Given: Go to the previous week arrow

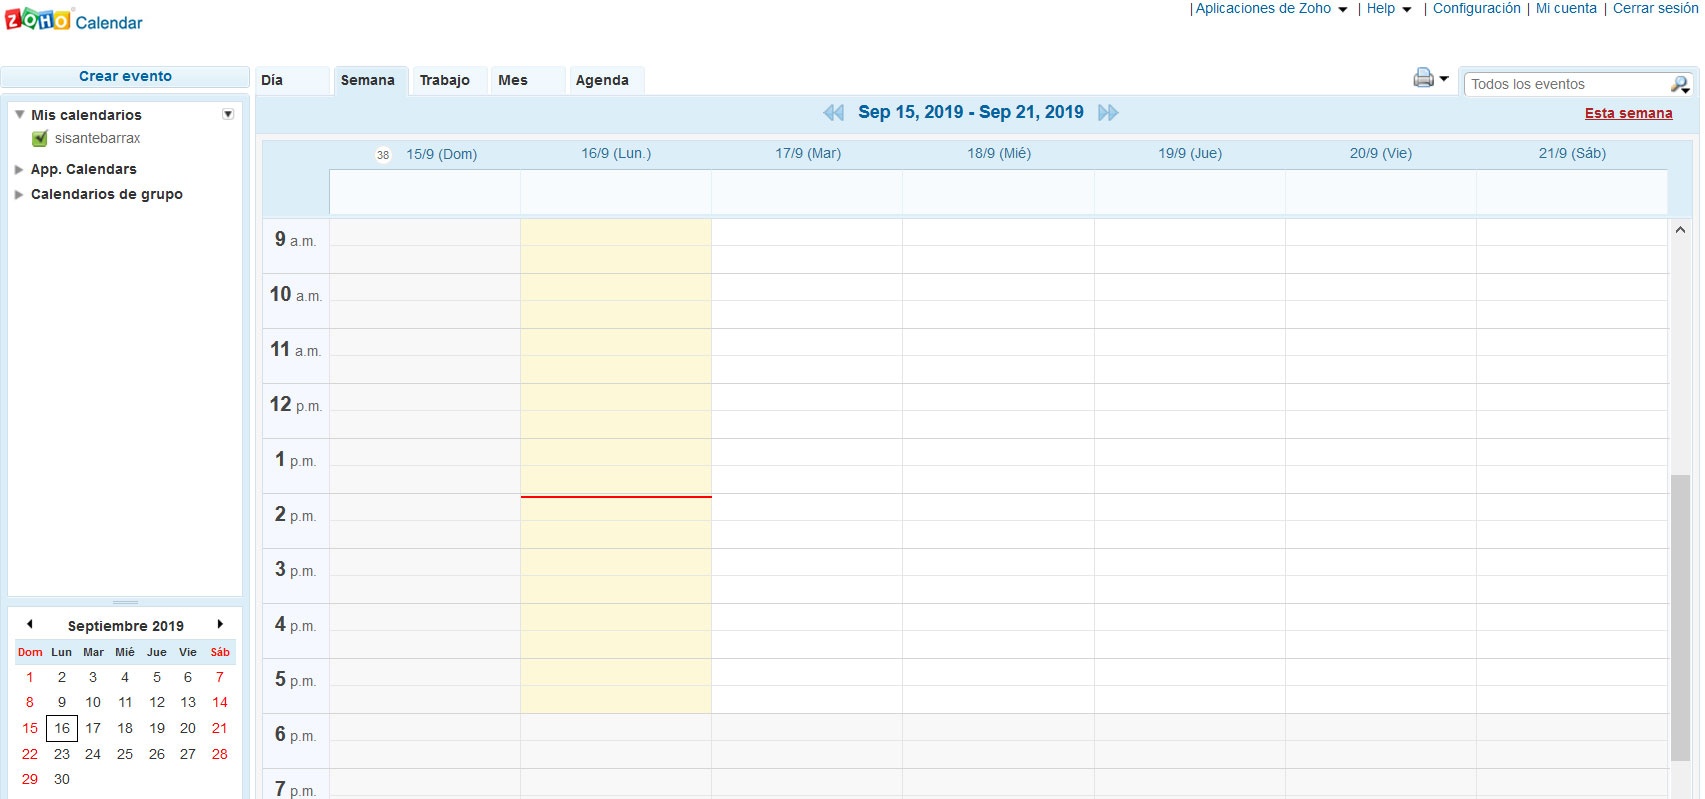Looking at the screenshot, I should coord(833,113).
